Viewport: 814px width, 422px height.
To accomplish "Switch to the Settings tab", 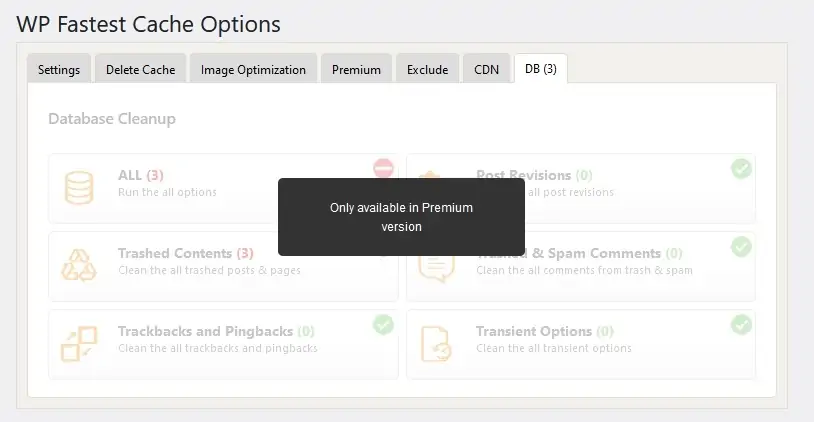I will tap(59, 70).
